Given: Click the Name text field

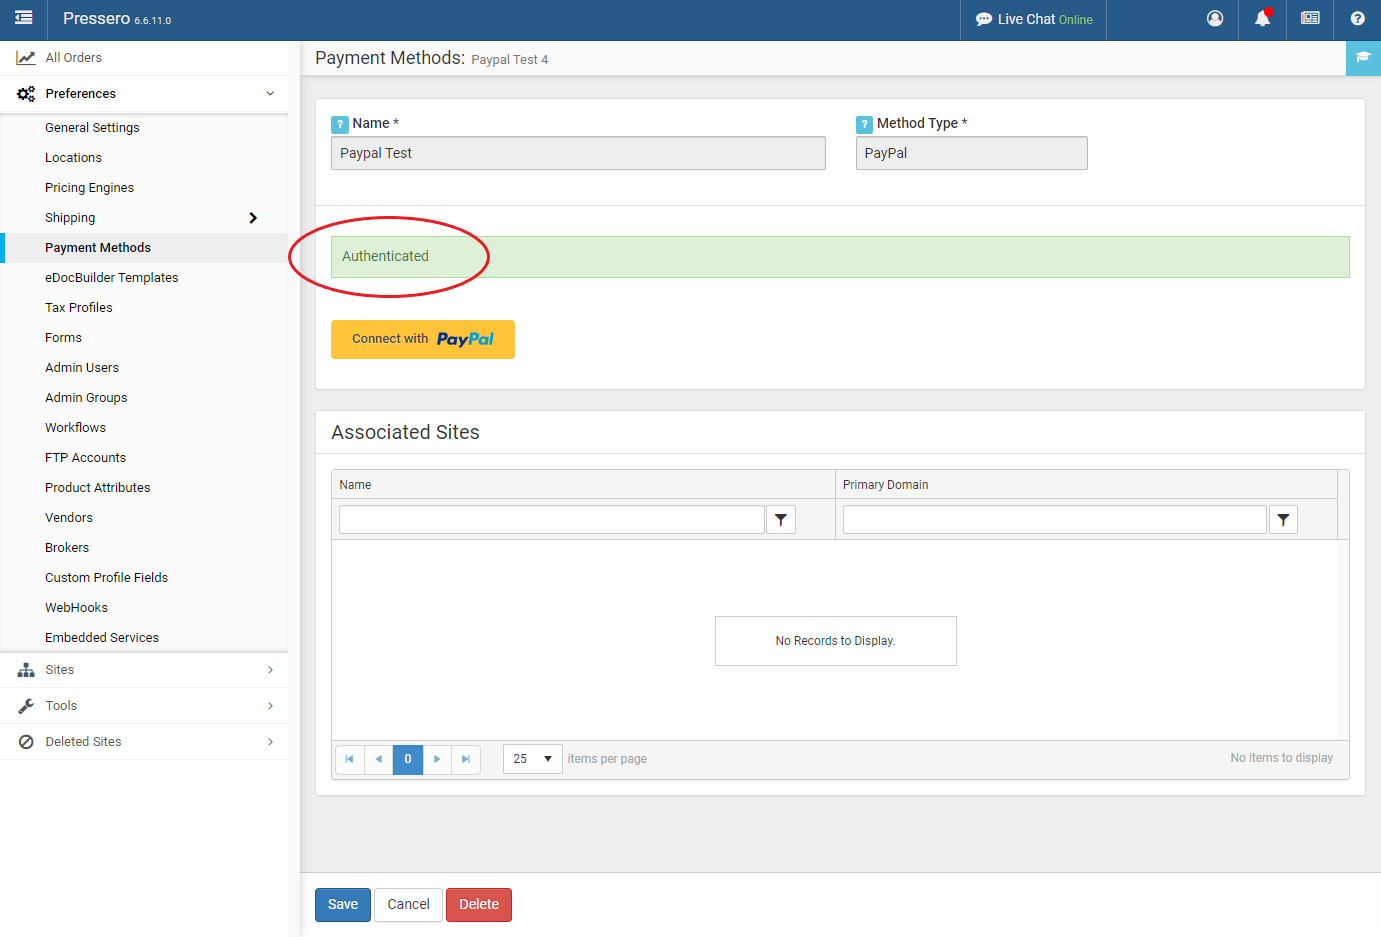Looking at the screenshot, I should pos(578,153).
